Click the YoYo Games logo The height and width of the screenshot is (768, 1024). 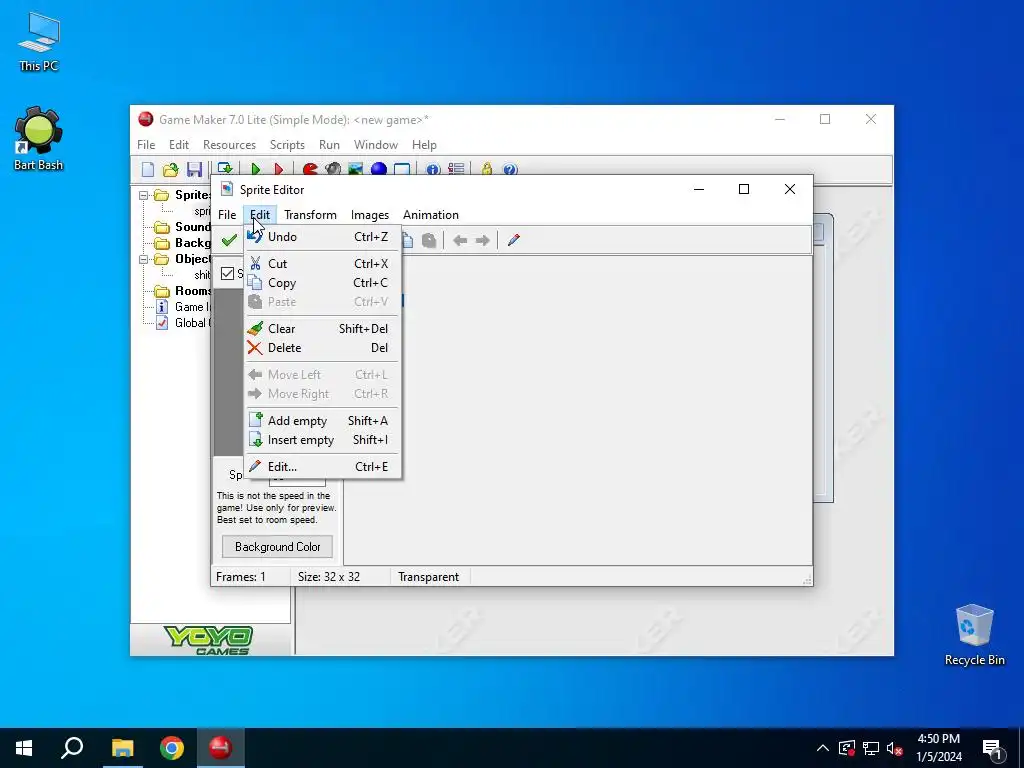[x=208, y=640]
